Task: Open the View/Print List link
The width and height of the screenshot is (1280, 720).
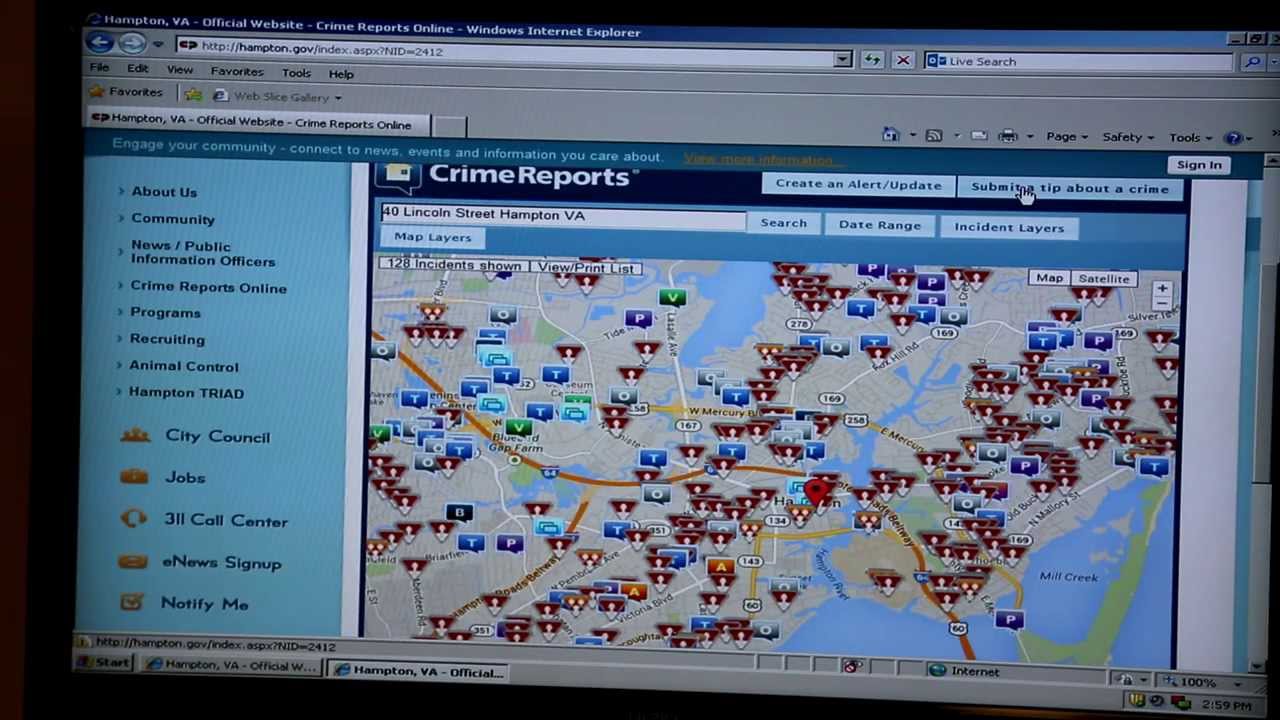Action: 585,267
